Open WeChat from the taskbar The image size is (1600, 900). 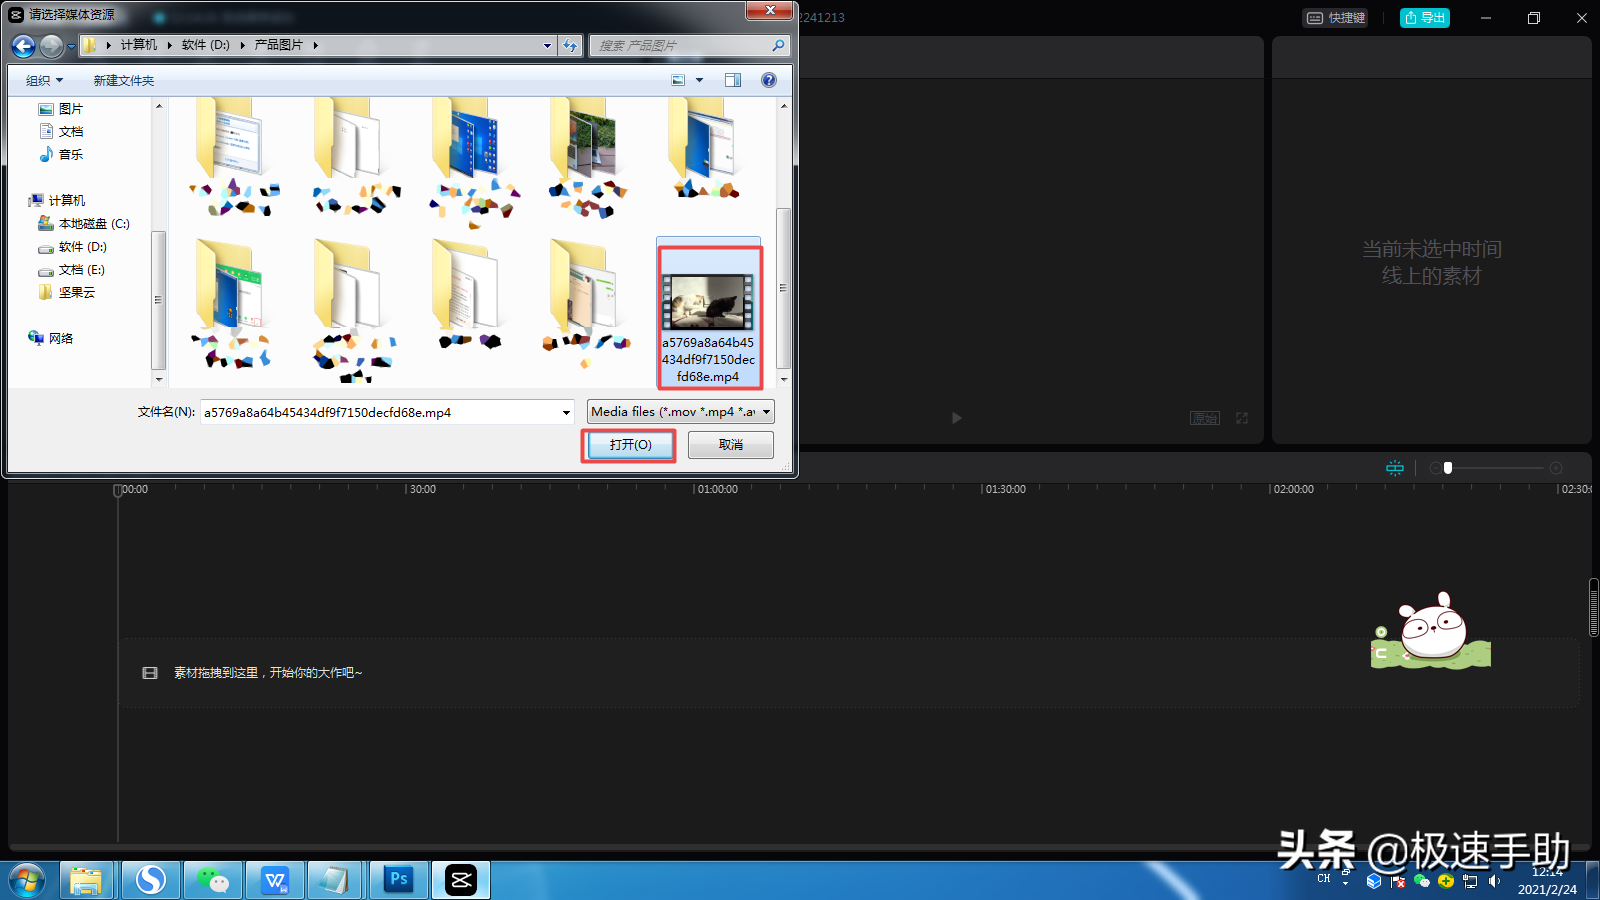(213, 881)
